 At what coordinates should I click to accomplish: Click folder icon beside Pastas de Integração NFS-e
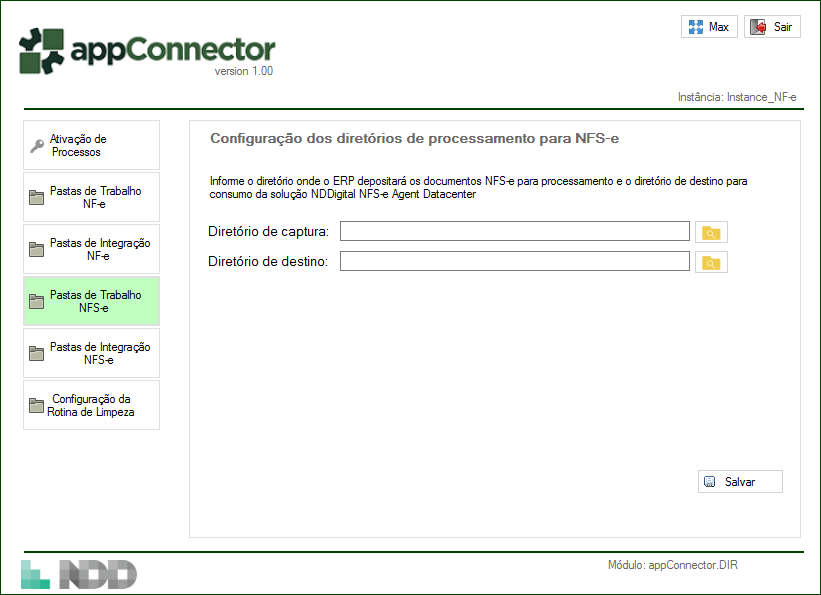coord(37,353)
